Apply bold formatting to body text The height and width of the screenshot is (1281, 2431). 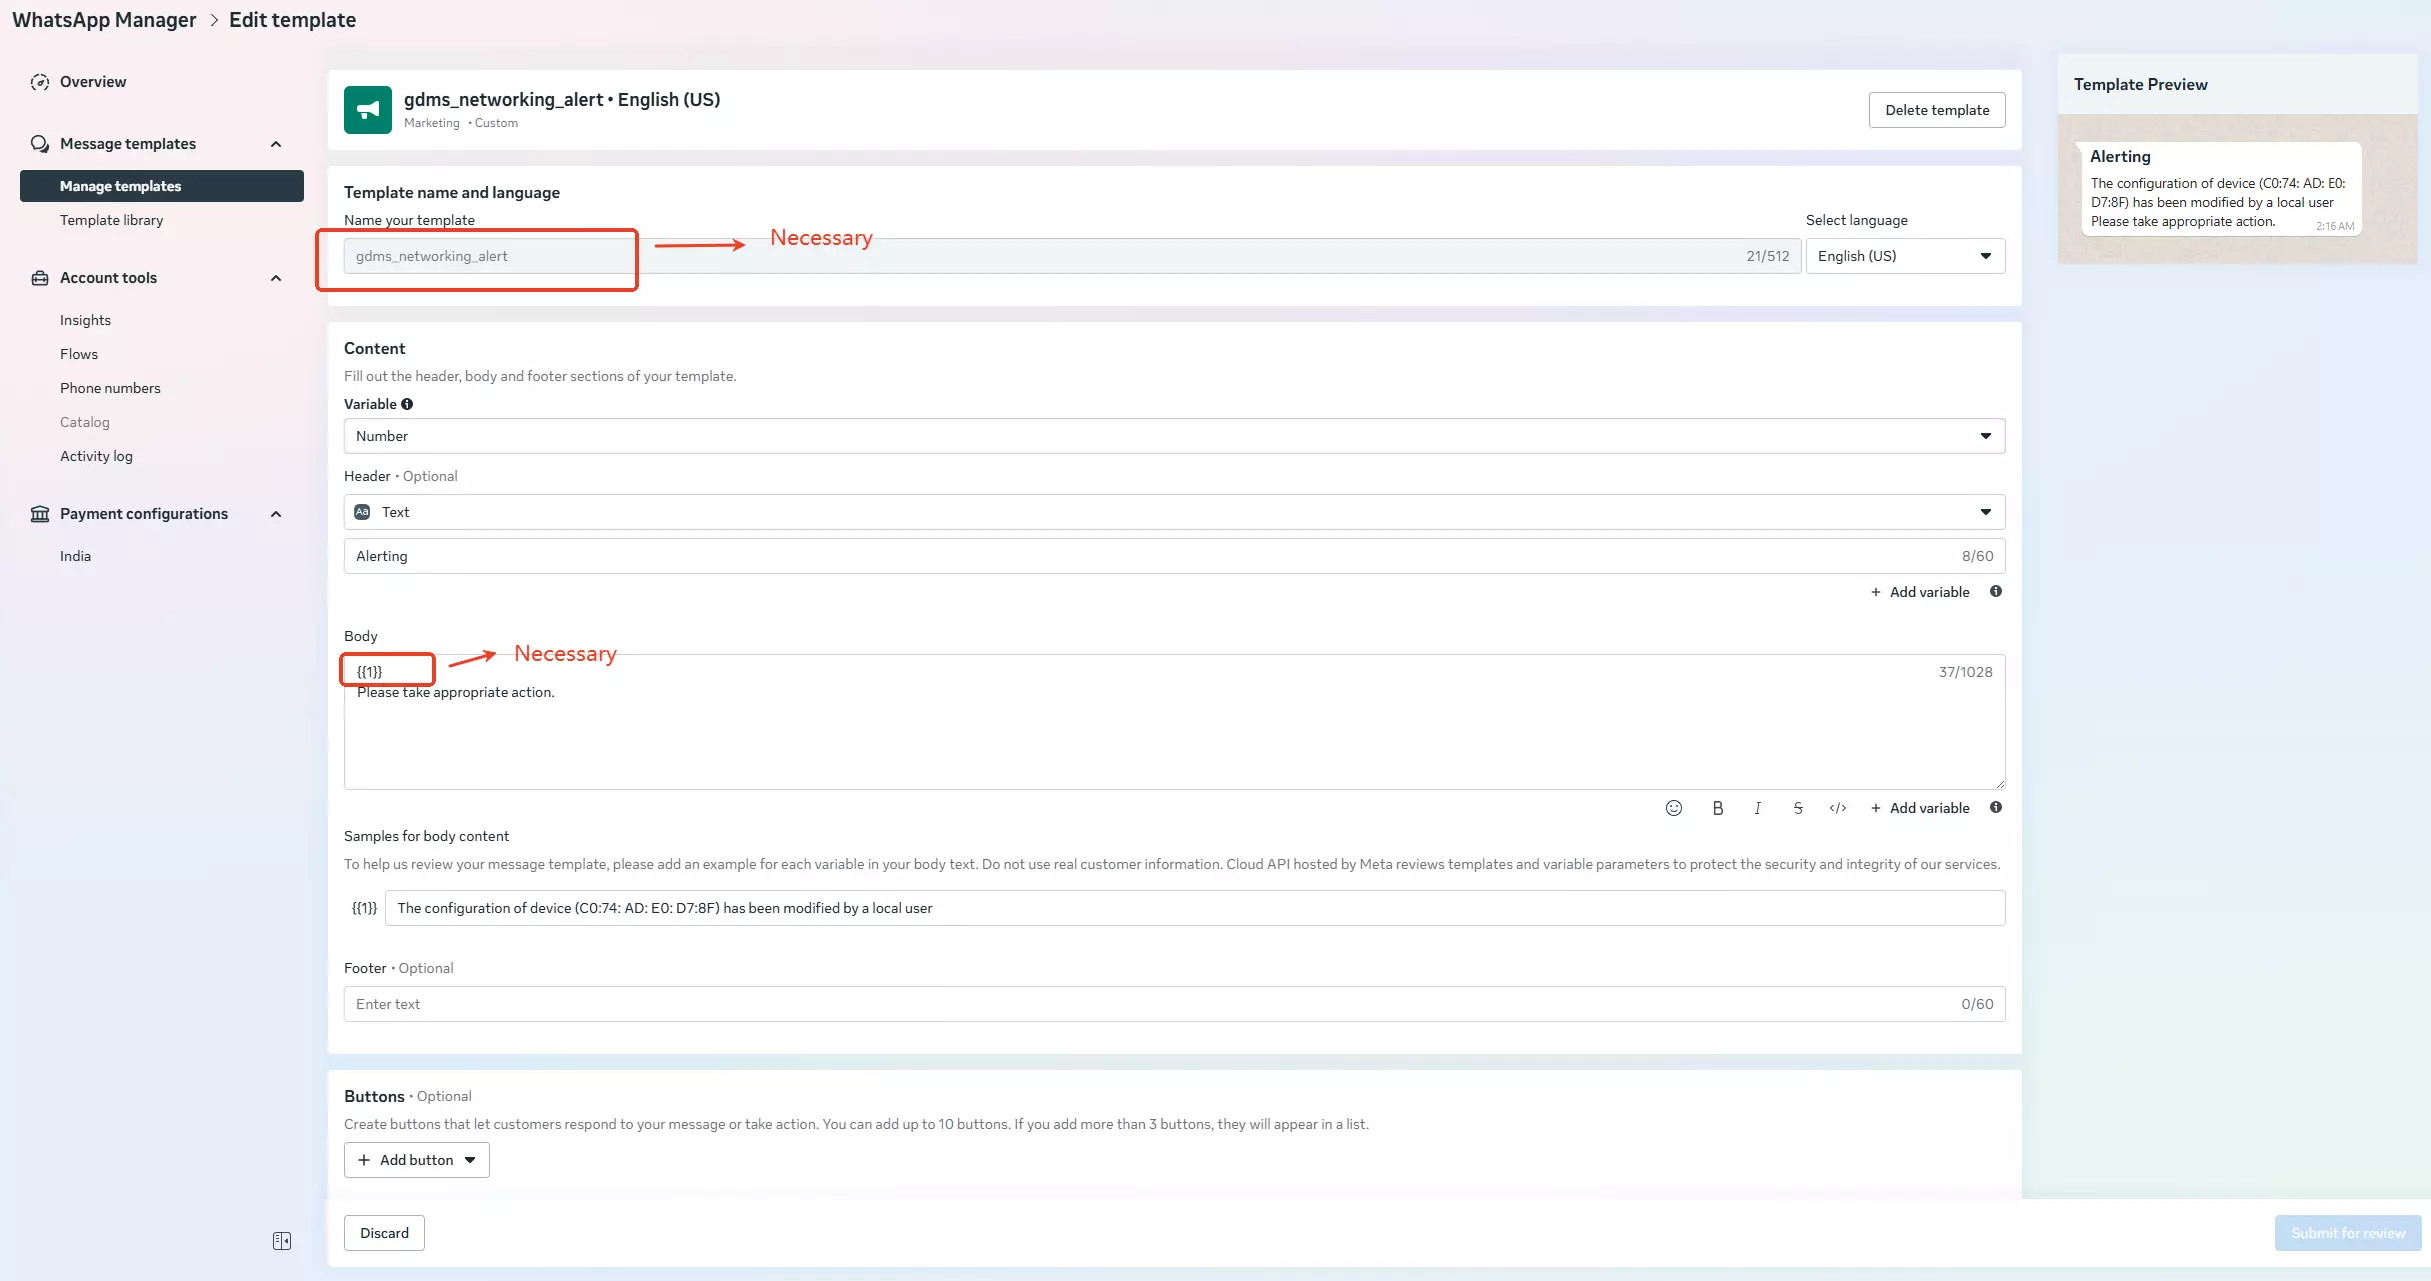pos(1718,808)
